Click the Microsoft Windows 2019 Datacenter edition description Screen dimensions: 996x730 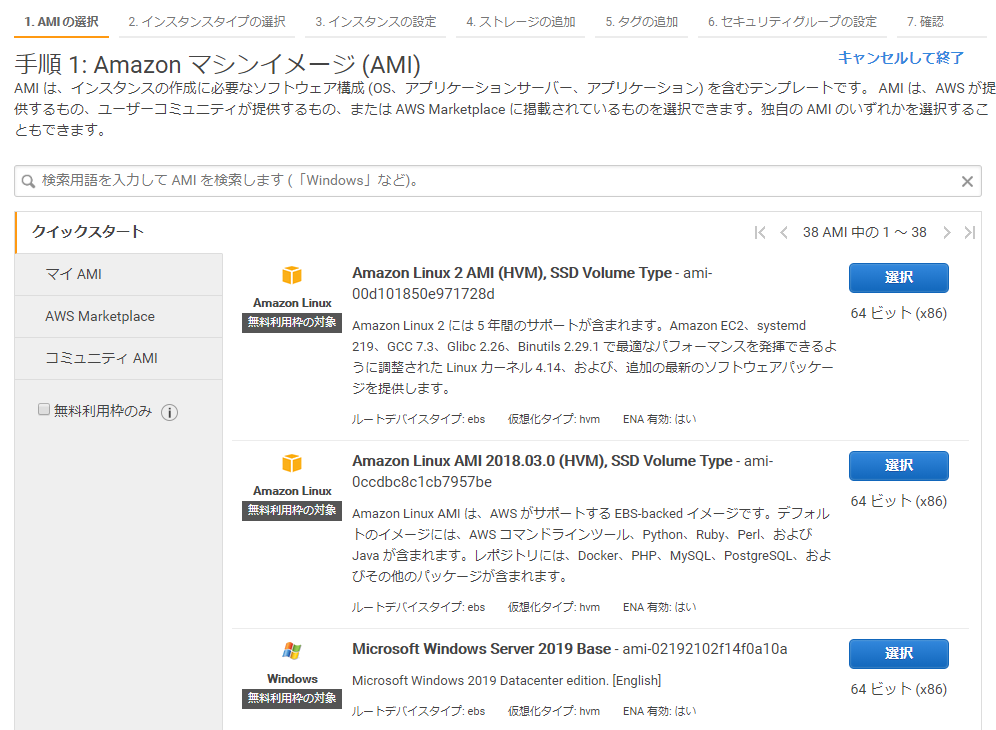(x=506, y=680)
